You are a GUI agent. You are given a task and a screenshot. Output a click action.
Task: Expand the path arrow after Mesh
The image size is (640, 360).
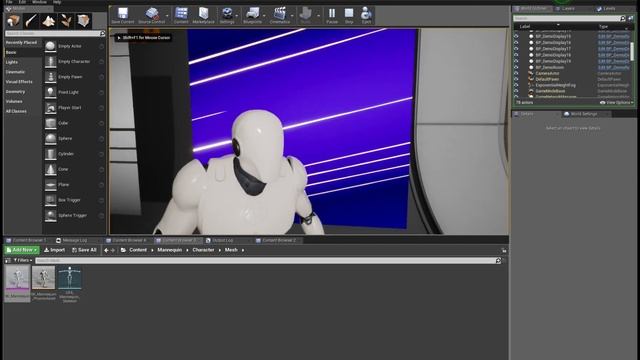(243, 250)
